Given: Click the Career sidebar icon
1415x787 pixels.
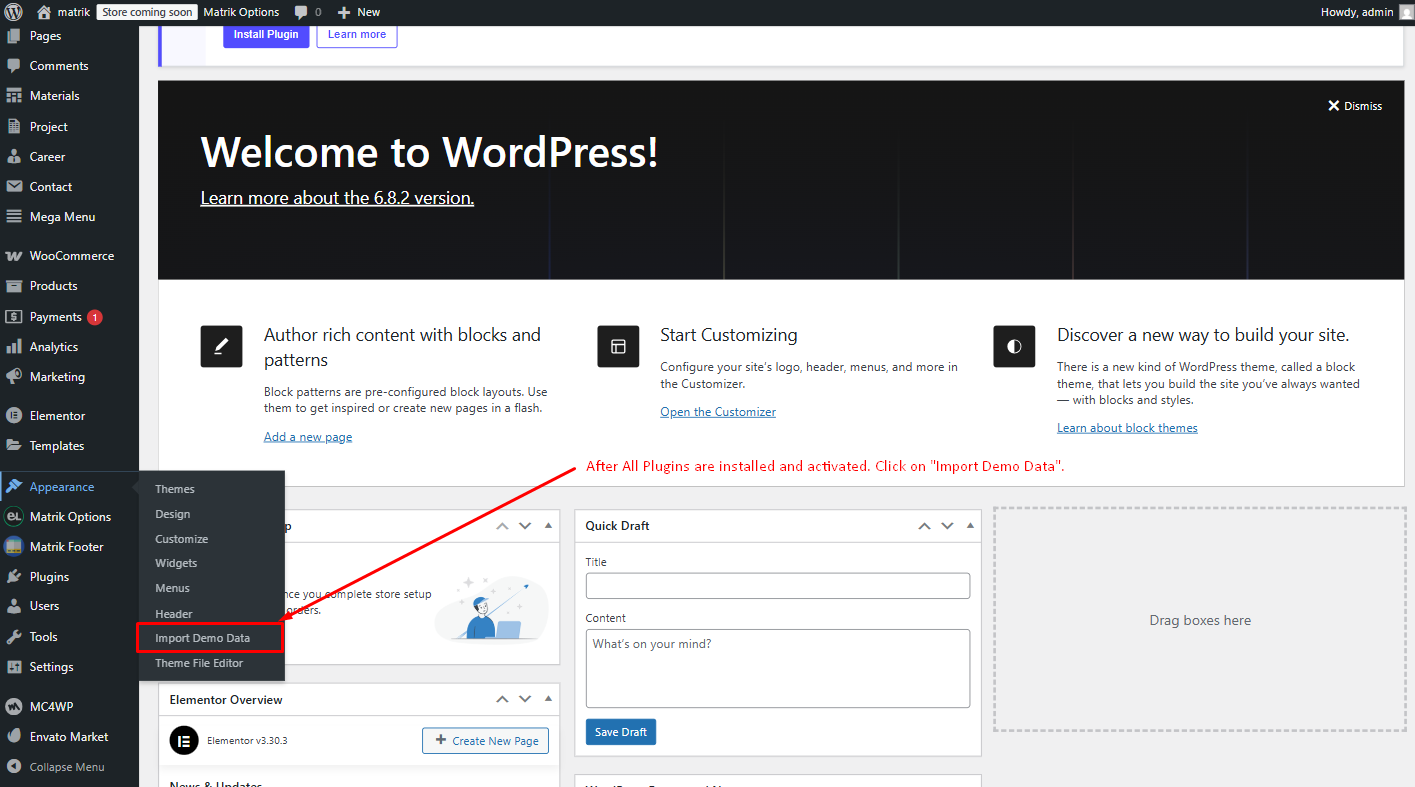Looking at the screenshot, I should click(14, 157).
